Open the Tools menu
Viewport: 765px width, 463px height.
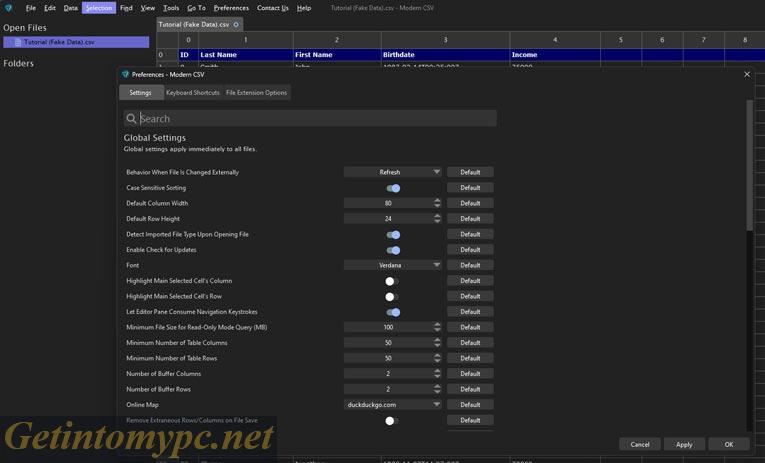(171, 8)
